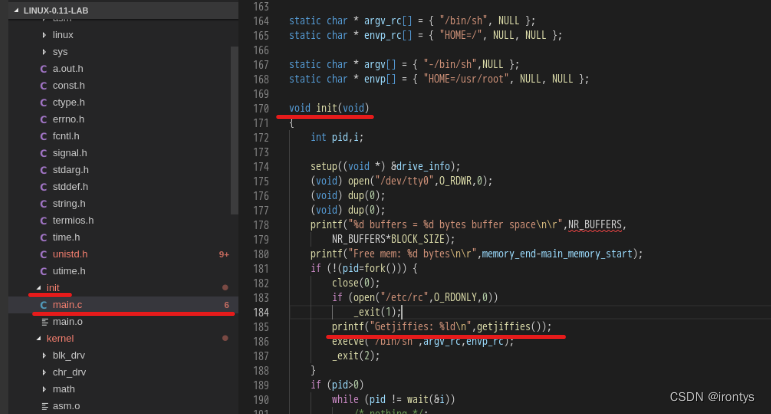
Task: Open time.h header file
Action: point(66,237)
